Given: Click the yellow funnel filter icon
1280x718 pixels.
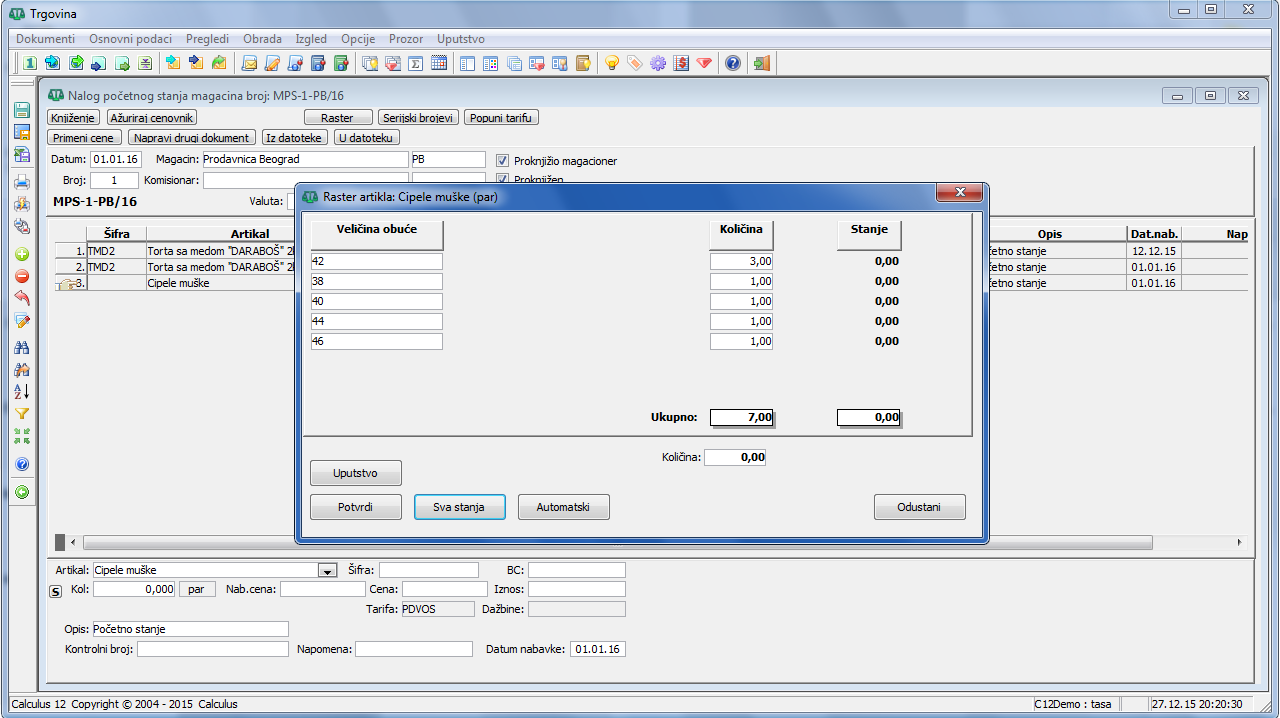Looking at the screenshot, I should tap(21, 413).
